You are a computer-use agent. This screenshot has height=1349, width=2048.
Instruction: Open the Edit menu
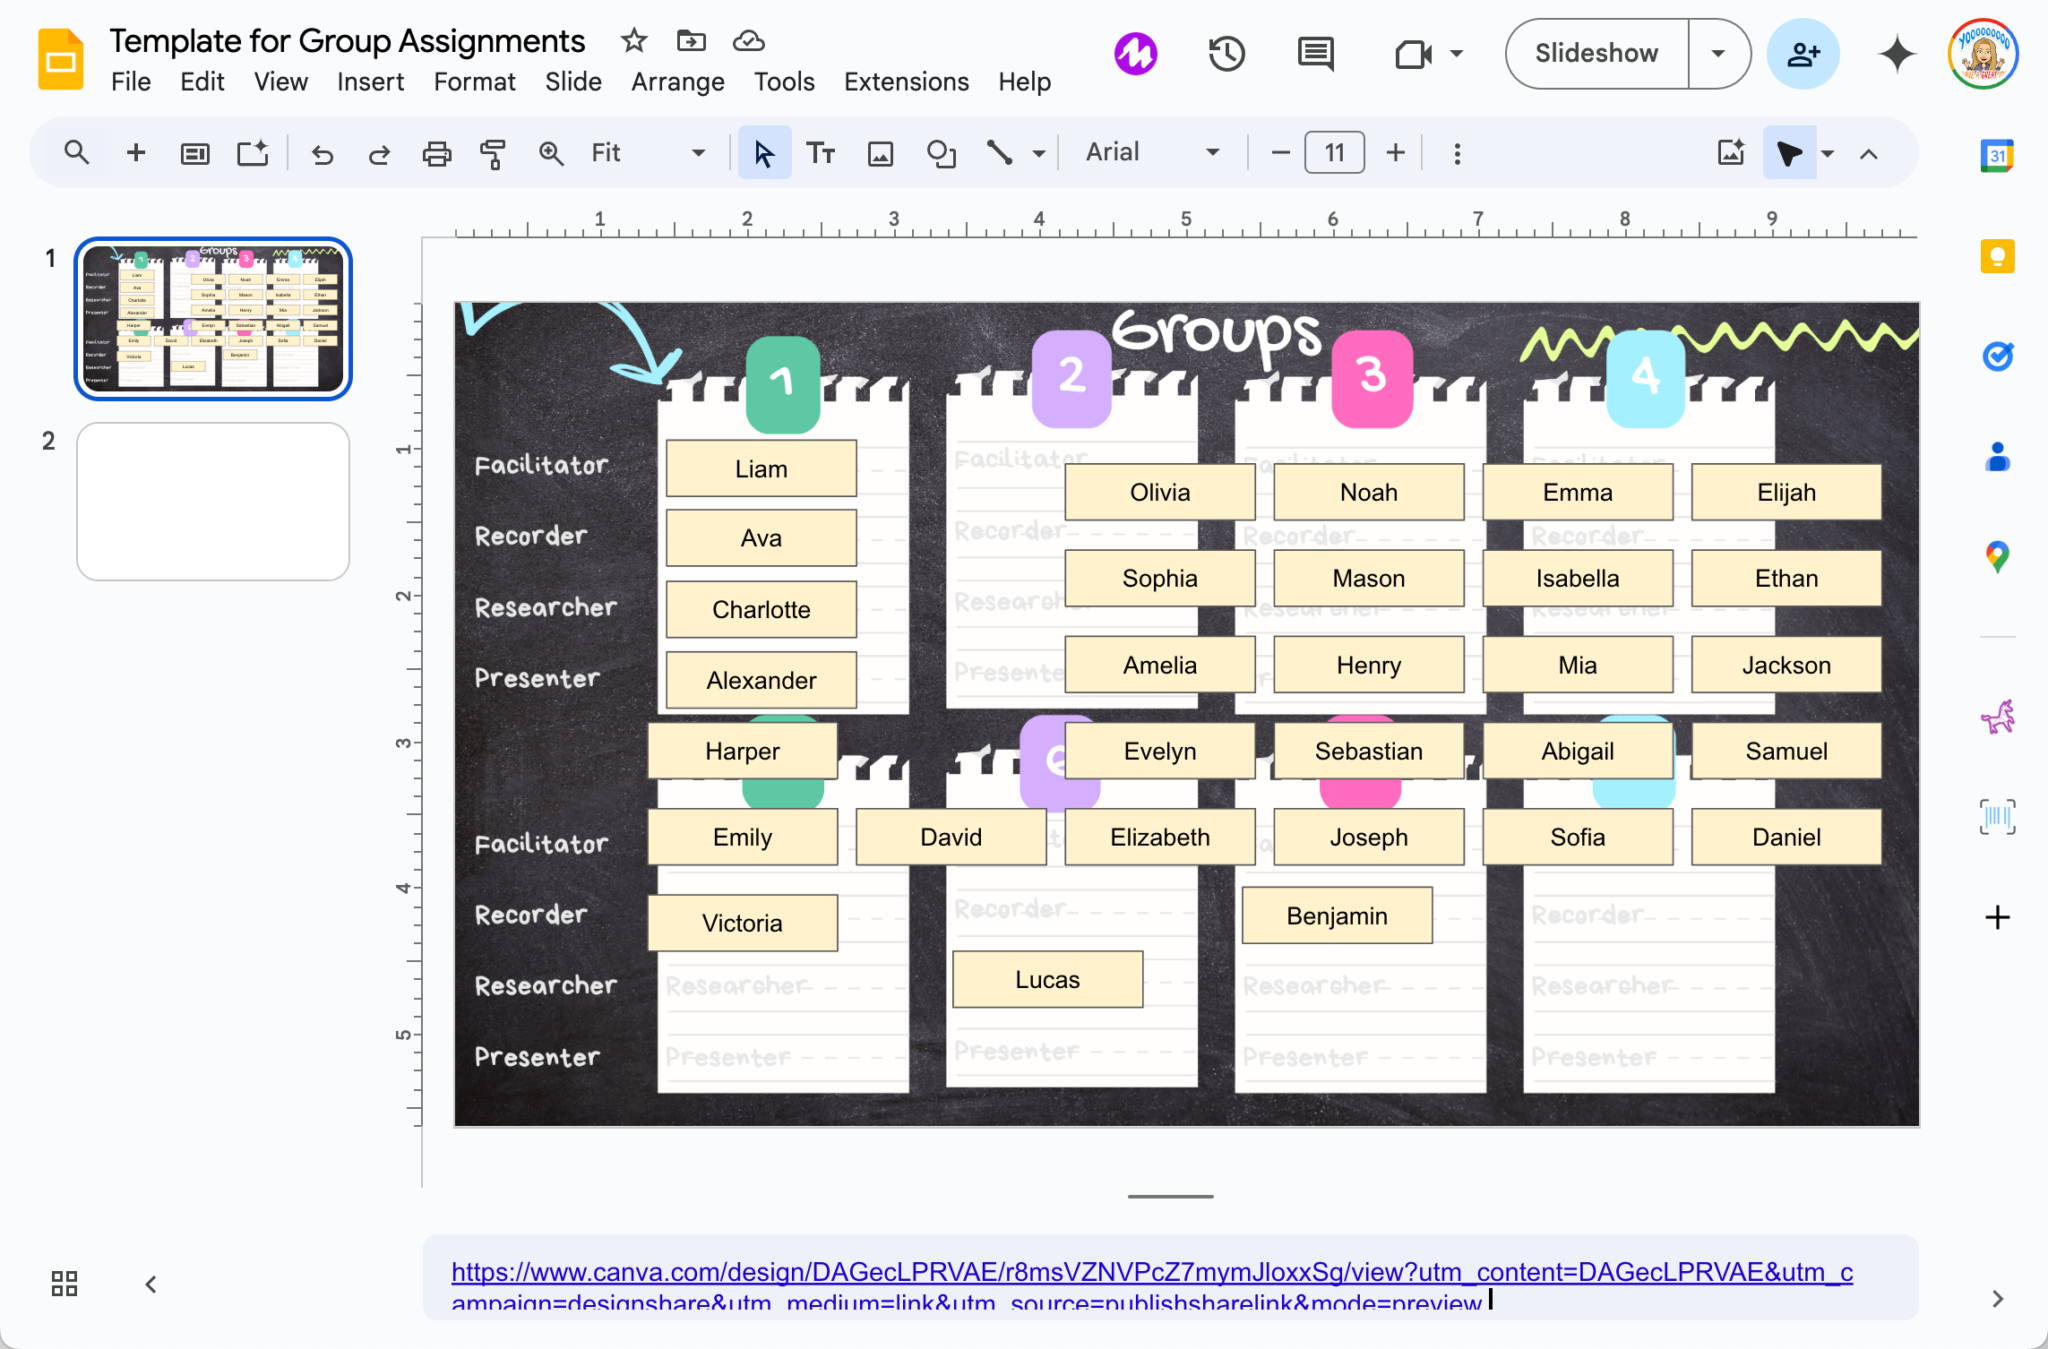coord(202,82)
